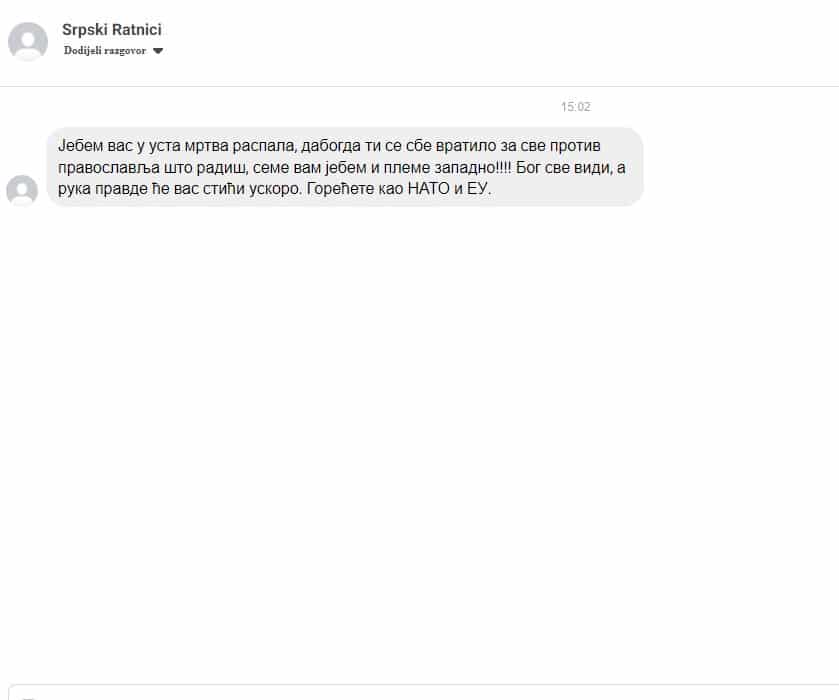839x700 pixels.
Task: Click second message line starting with православља
Action: [341, 168]
